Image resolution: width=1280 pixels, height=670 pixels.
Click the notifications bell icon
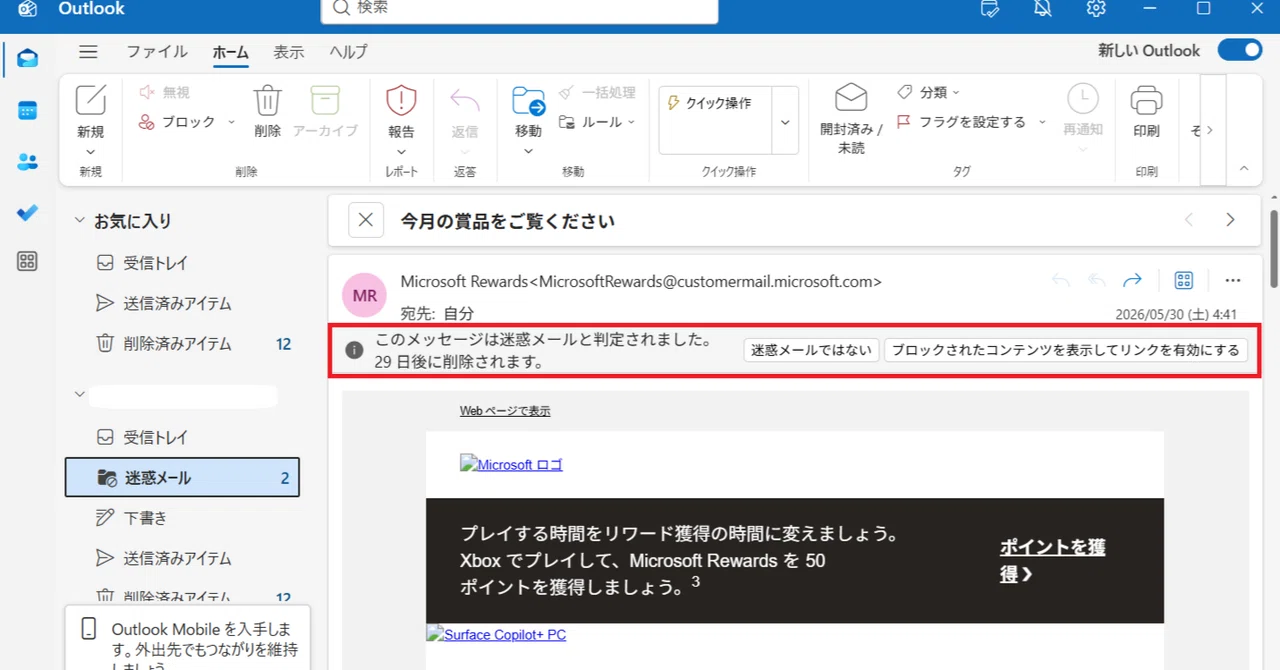point(1044,8)
